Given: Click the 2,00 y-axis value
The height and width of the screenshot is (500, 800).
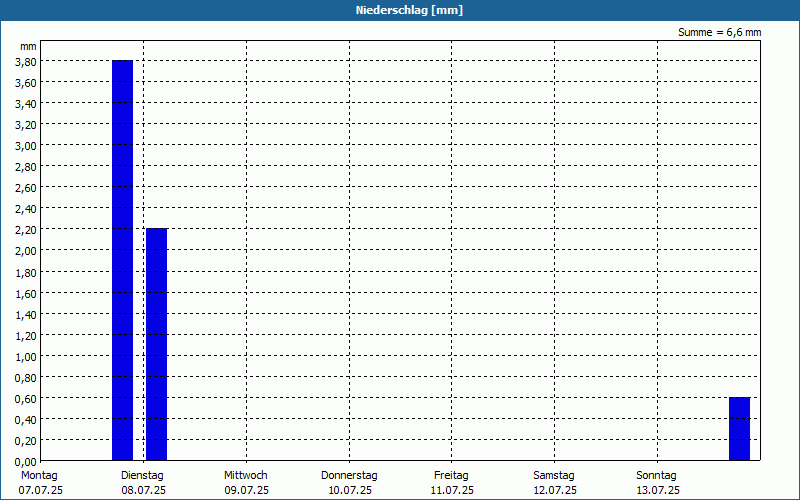Looking at the screenshot, I should 26,251.
